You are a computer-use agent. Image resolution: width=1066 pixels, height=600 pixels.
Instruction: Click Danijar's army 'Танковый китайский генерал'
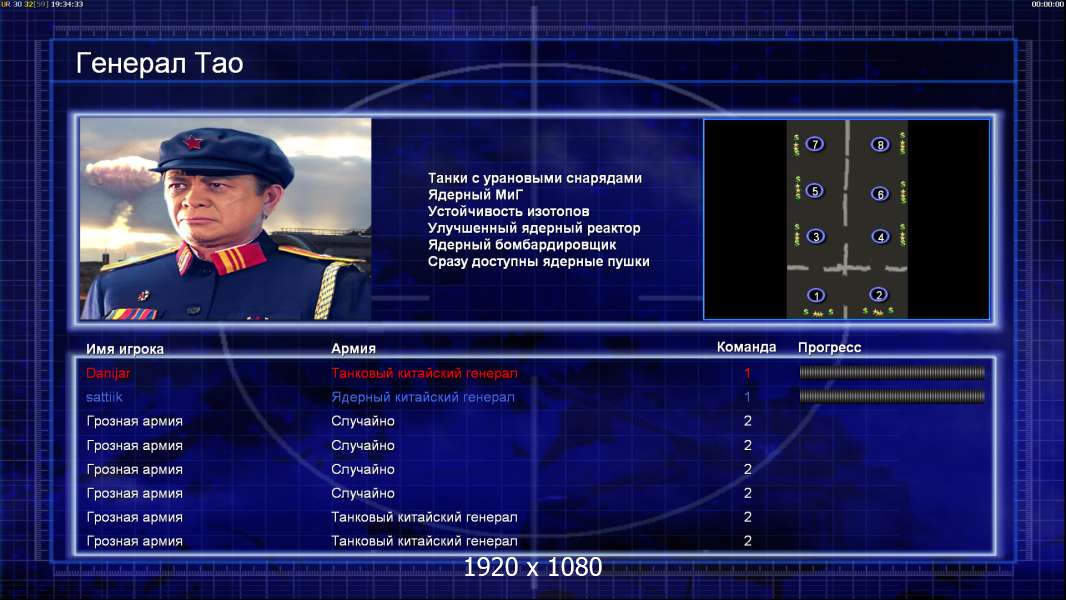click(x=424, y=373)
